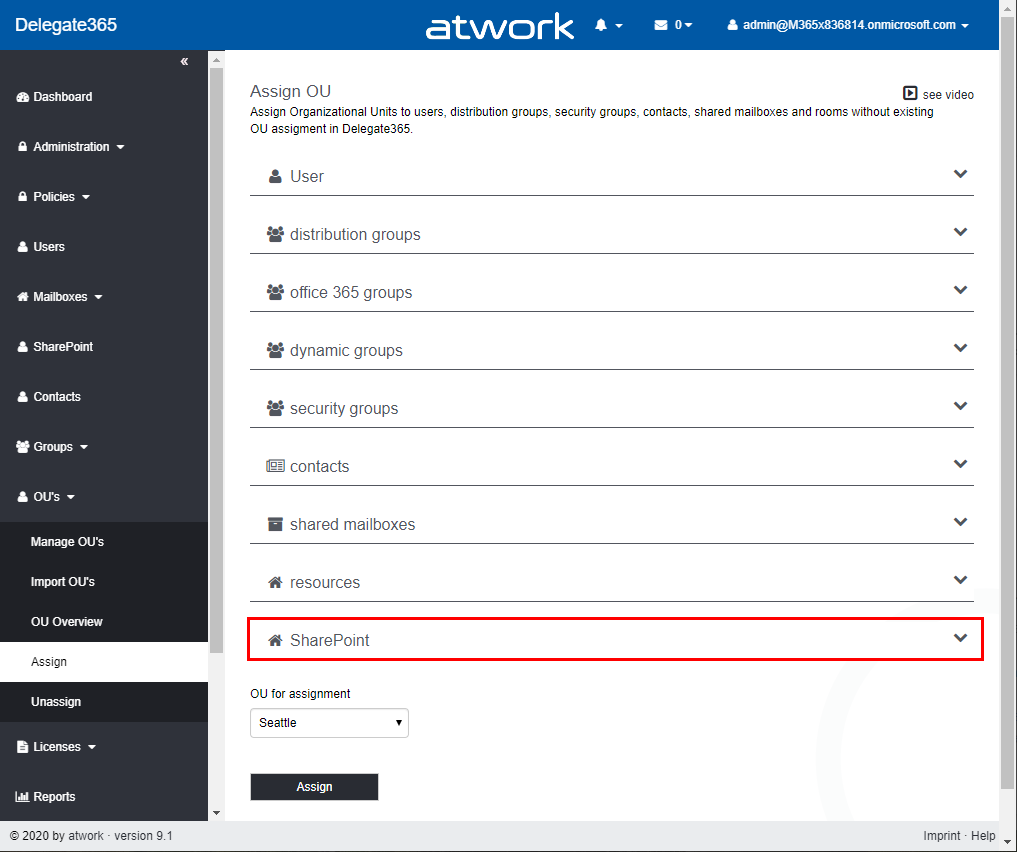Click the Reports bar chart icon

tap(22, 796)
